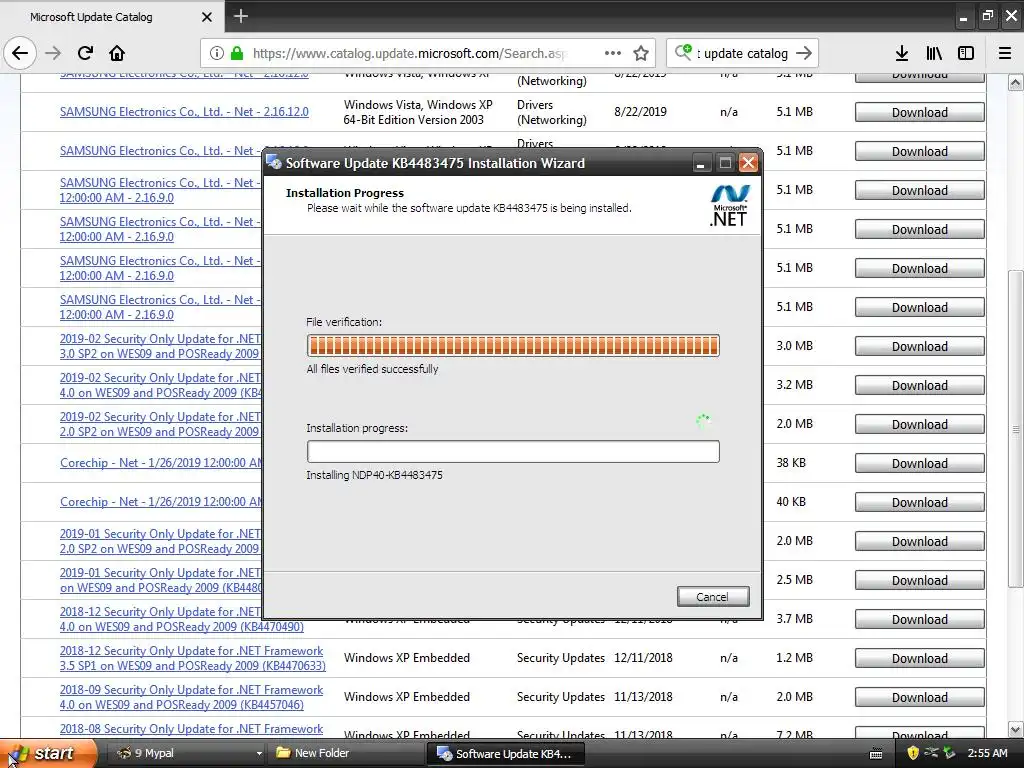
Task: Reload the page with the refresh icon
Action: (85, 53)
